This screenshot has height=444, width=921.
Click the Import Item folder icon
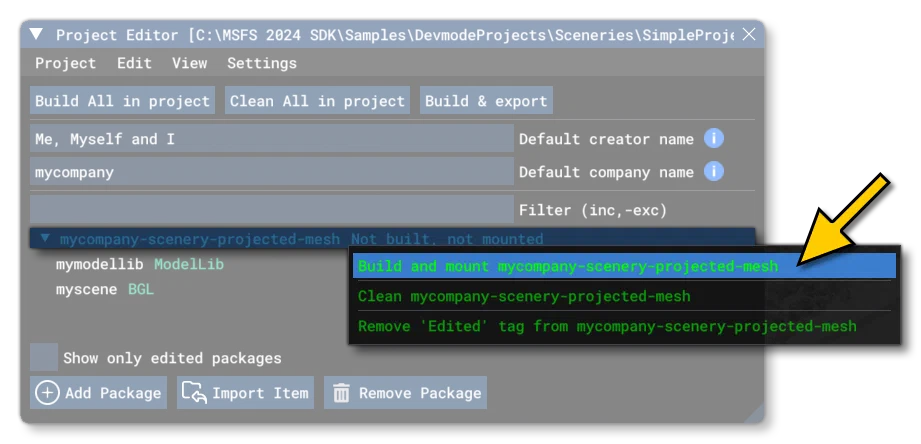point(194,392)
